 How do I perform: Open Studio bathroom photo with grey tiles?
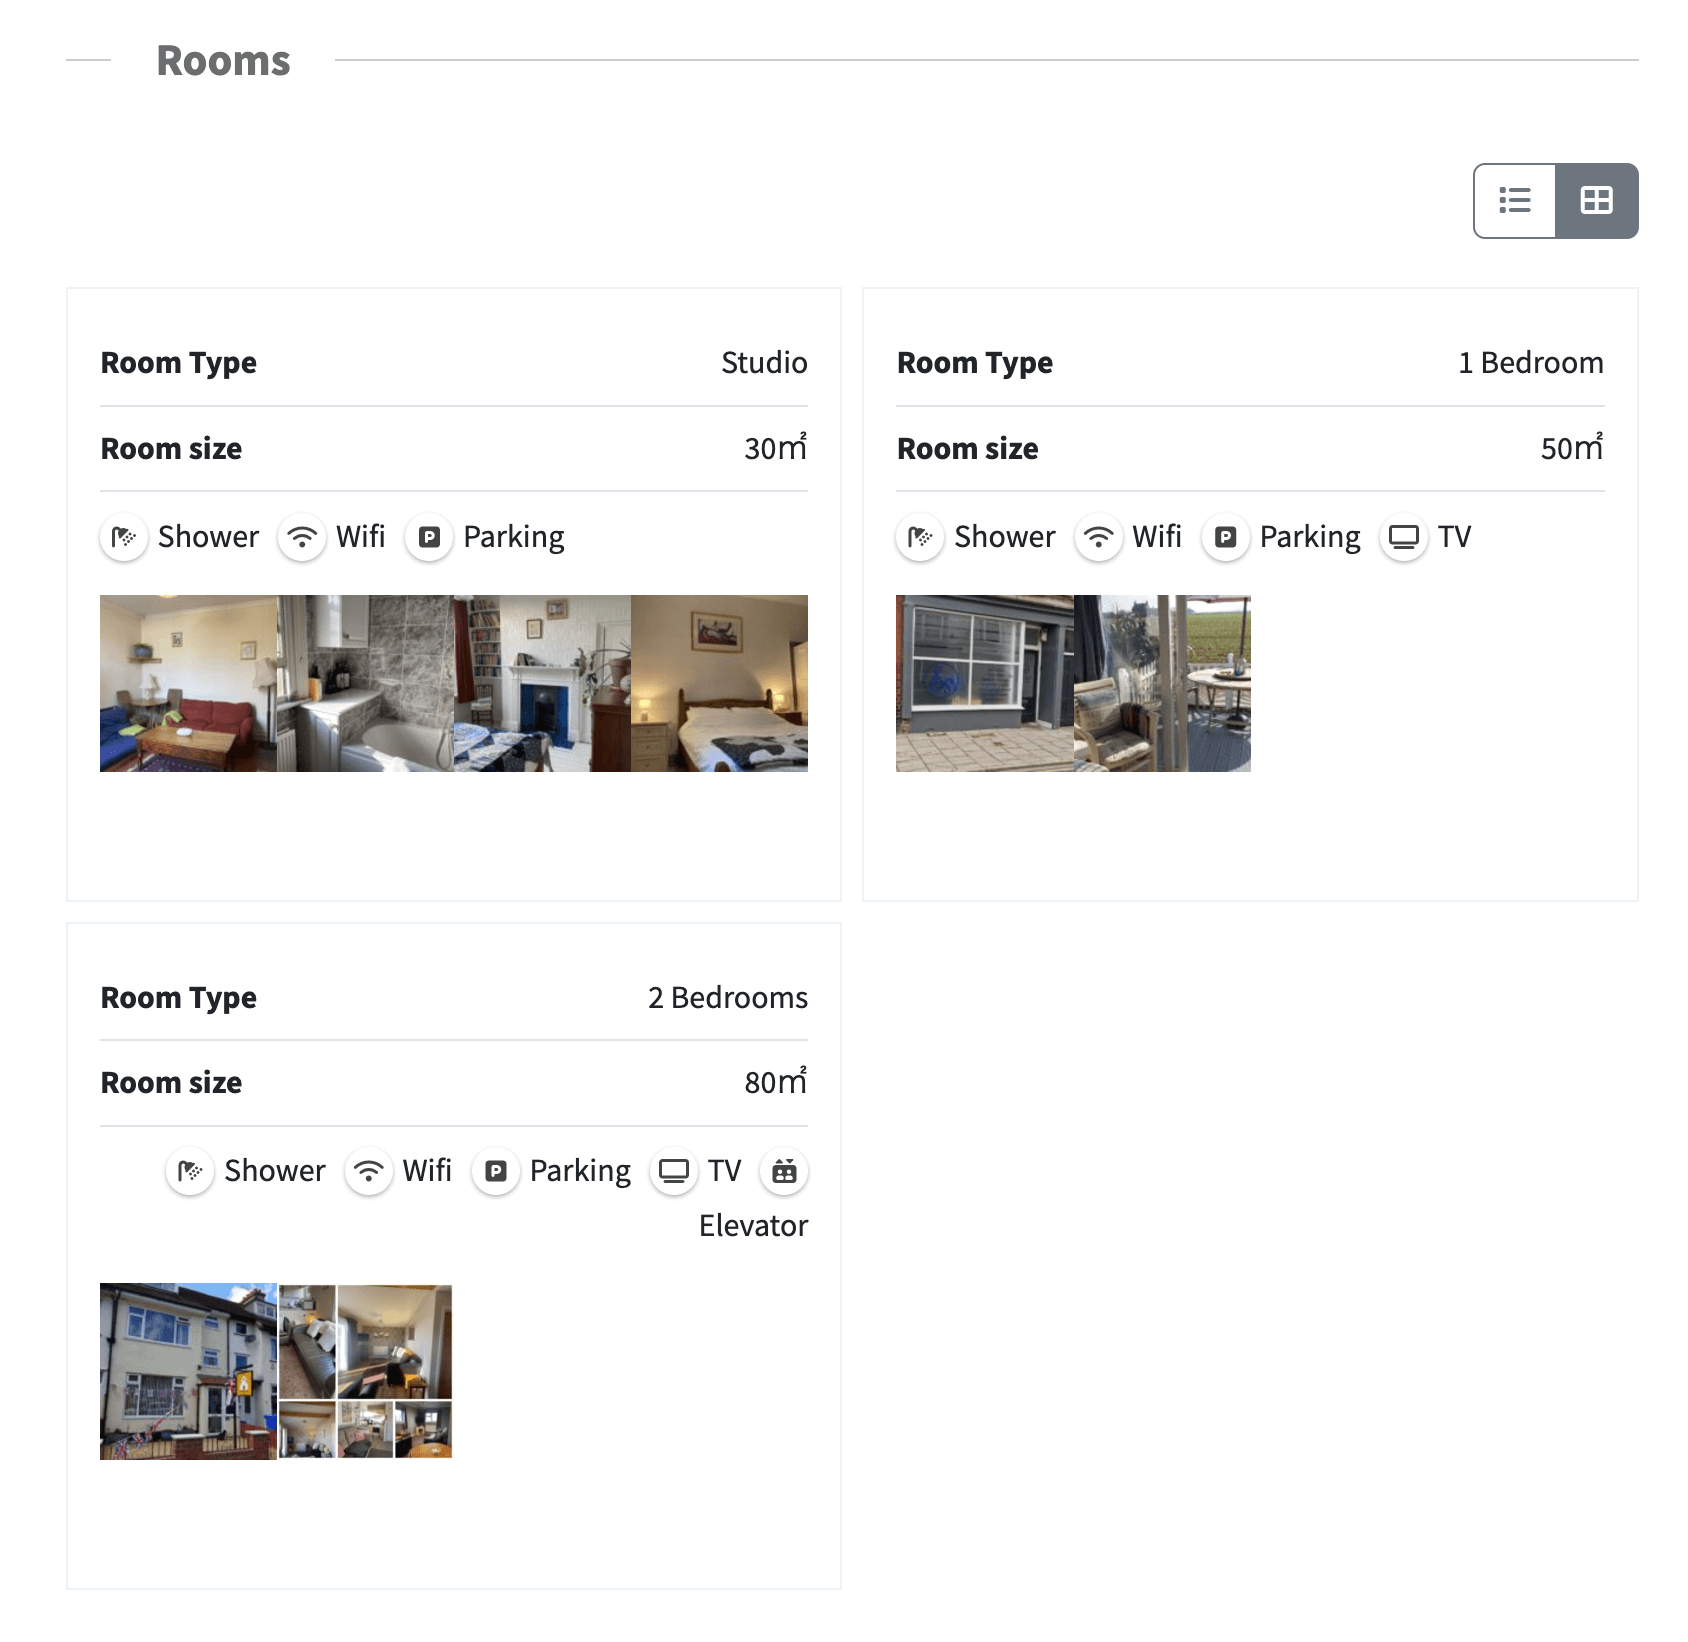tap(365, 683)
